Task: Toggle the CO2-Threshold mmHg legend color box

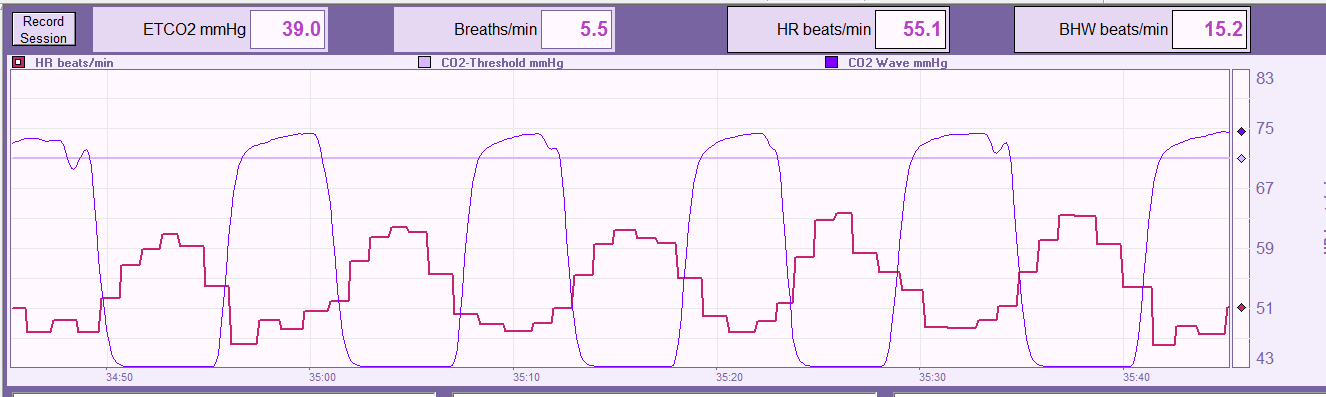Action: [x=424, y=62]
